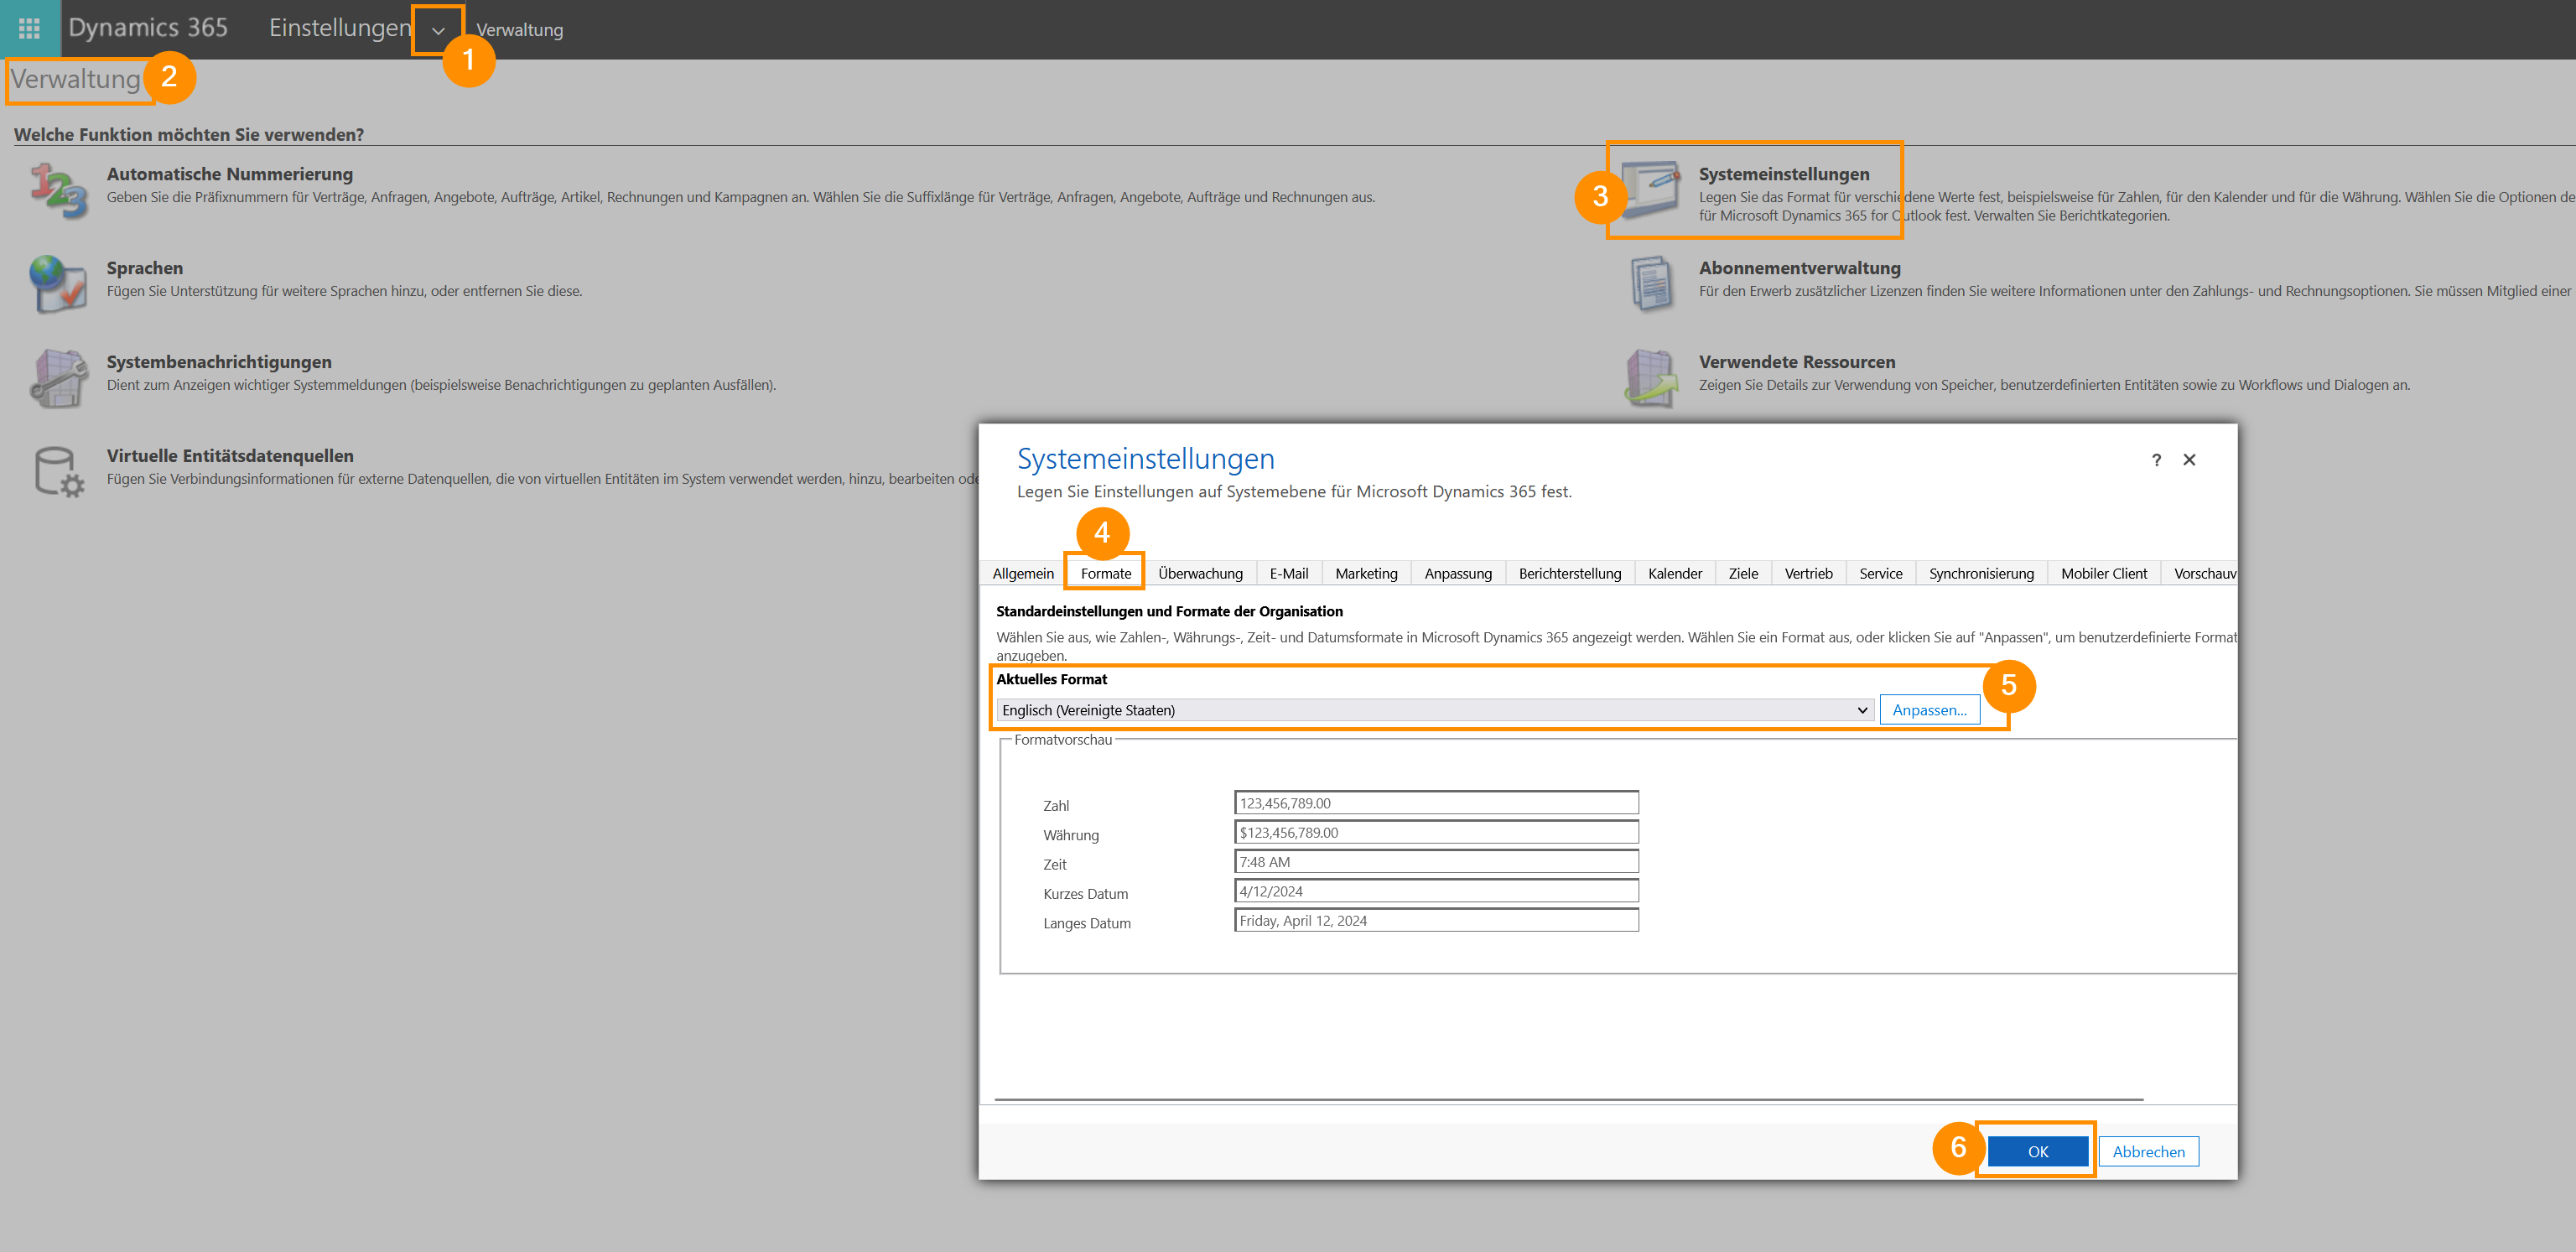The height and width of the screenshot is (1252, 2576).
Task: Switch to the Ziele tab
Action: tap(1743, 573)
